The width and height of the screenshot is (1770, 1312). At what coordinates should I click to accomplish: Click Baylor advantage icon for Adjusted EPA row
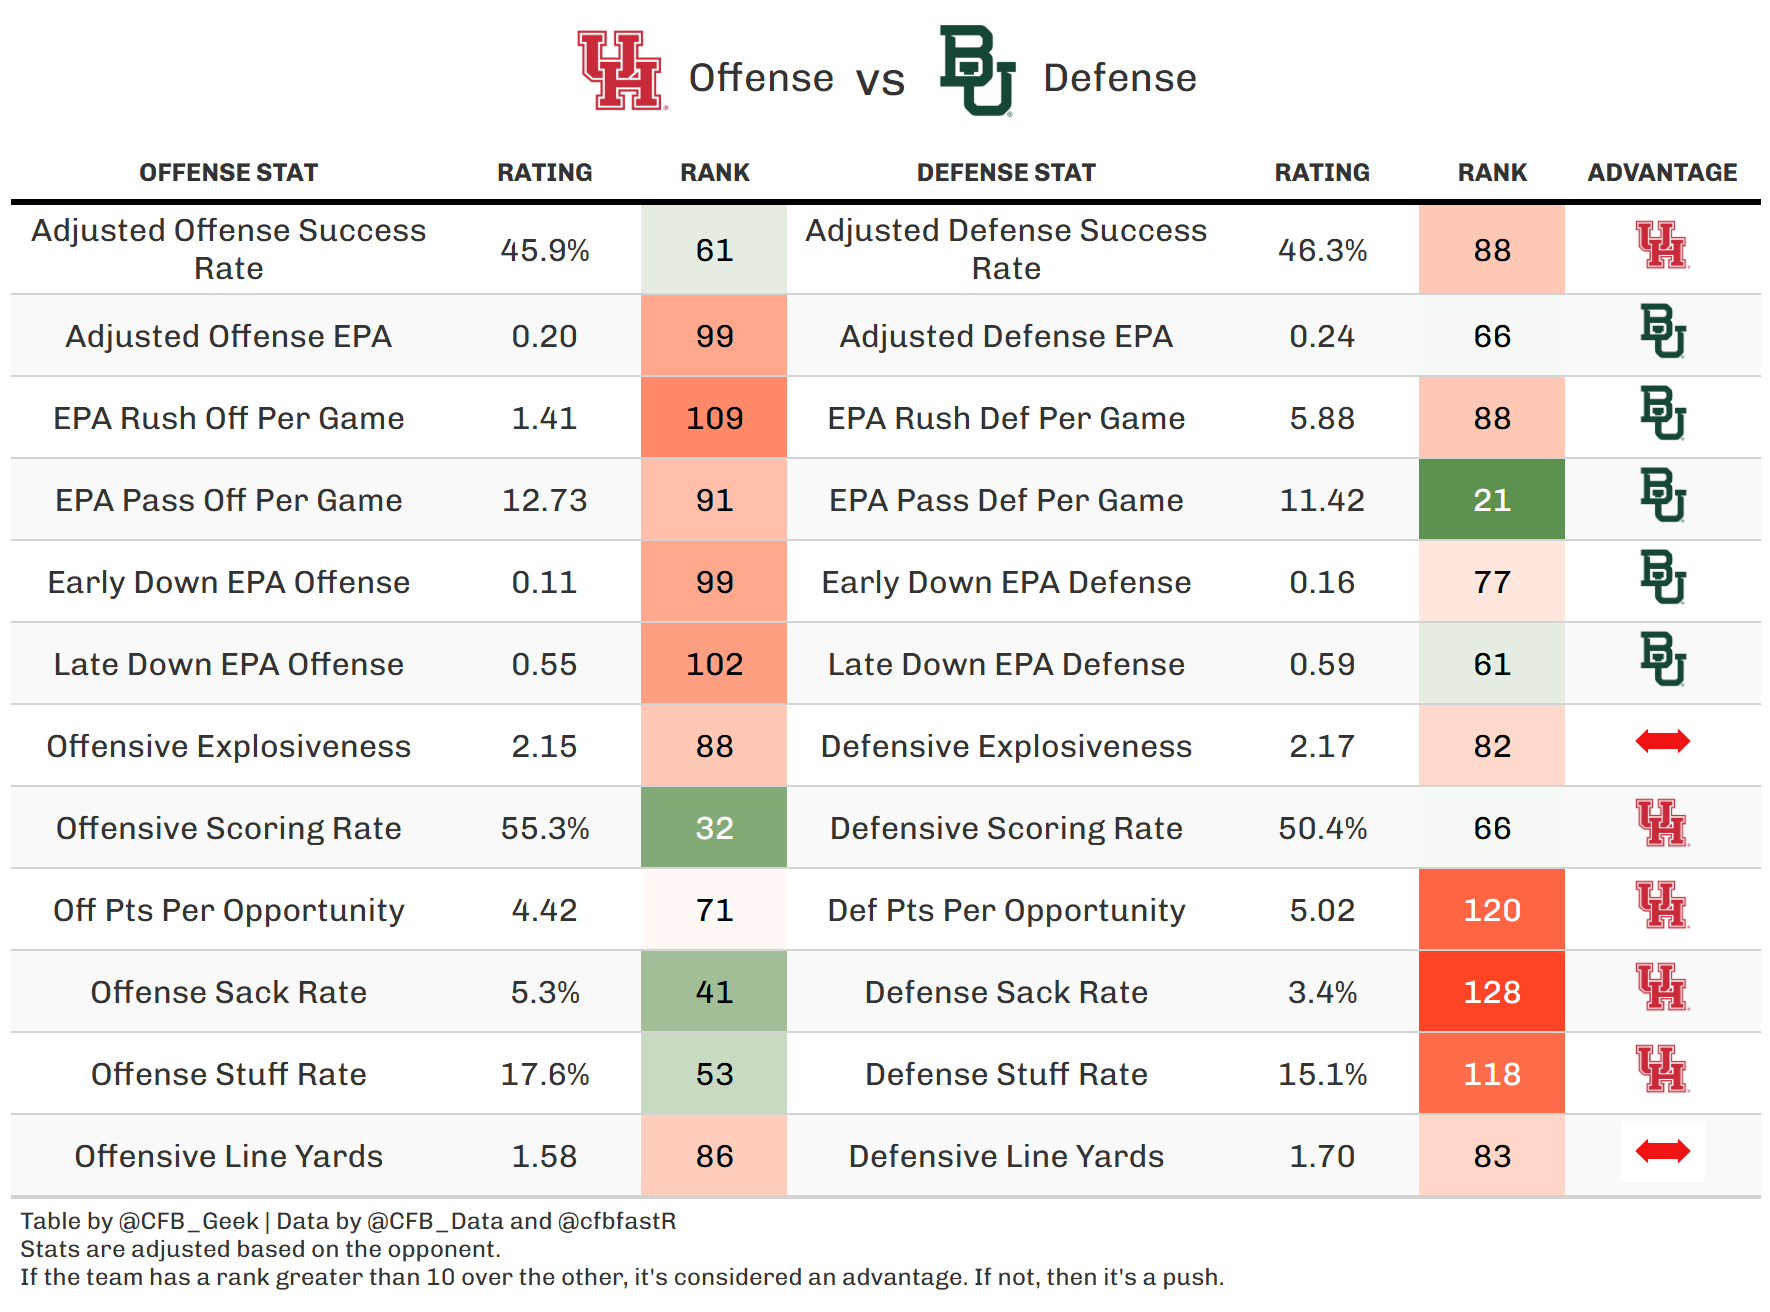pos(1662,331)
